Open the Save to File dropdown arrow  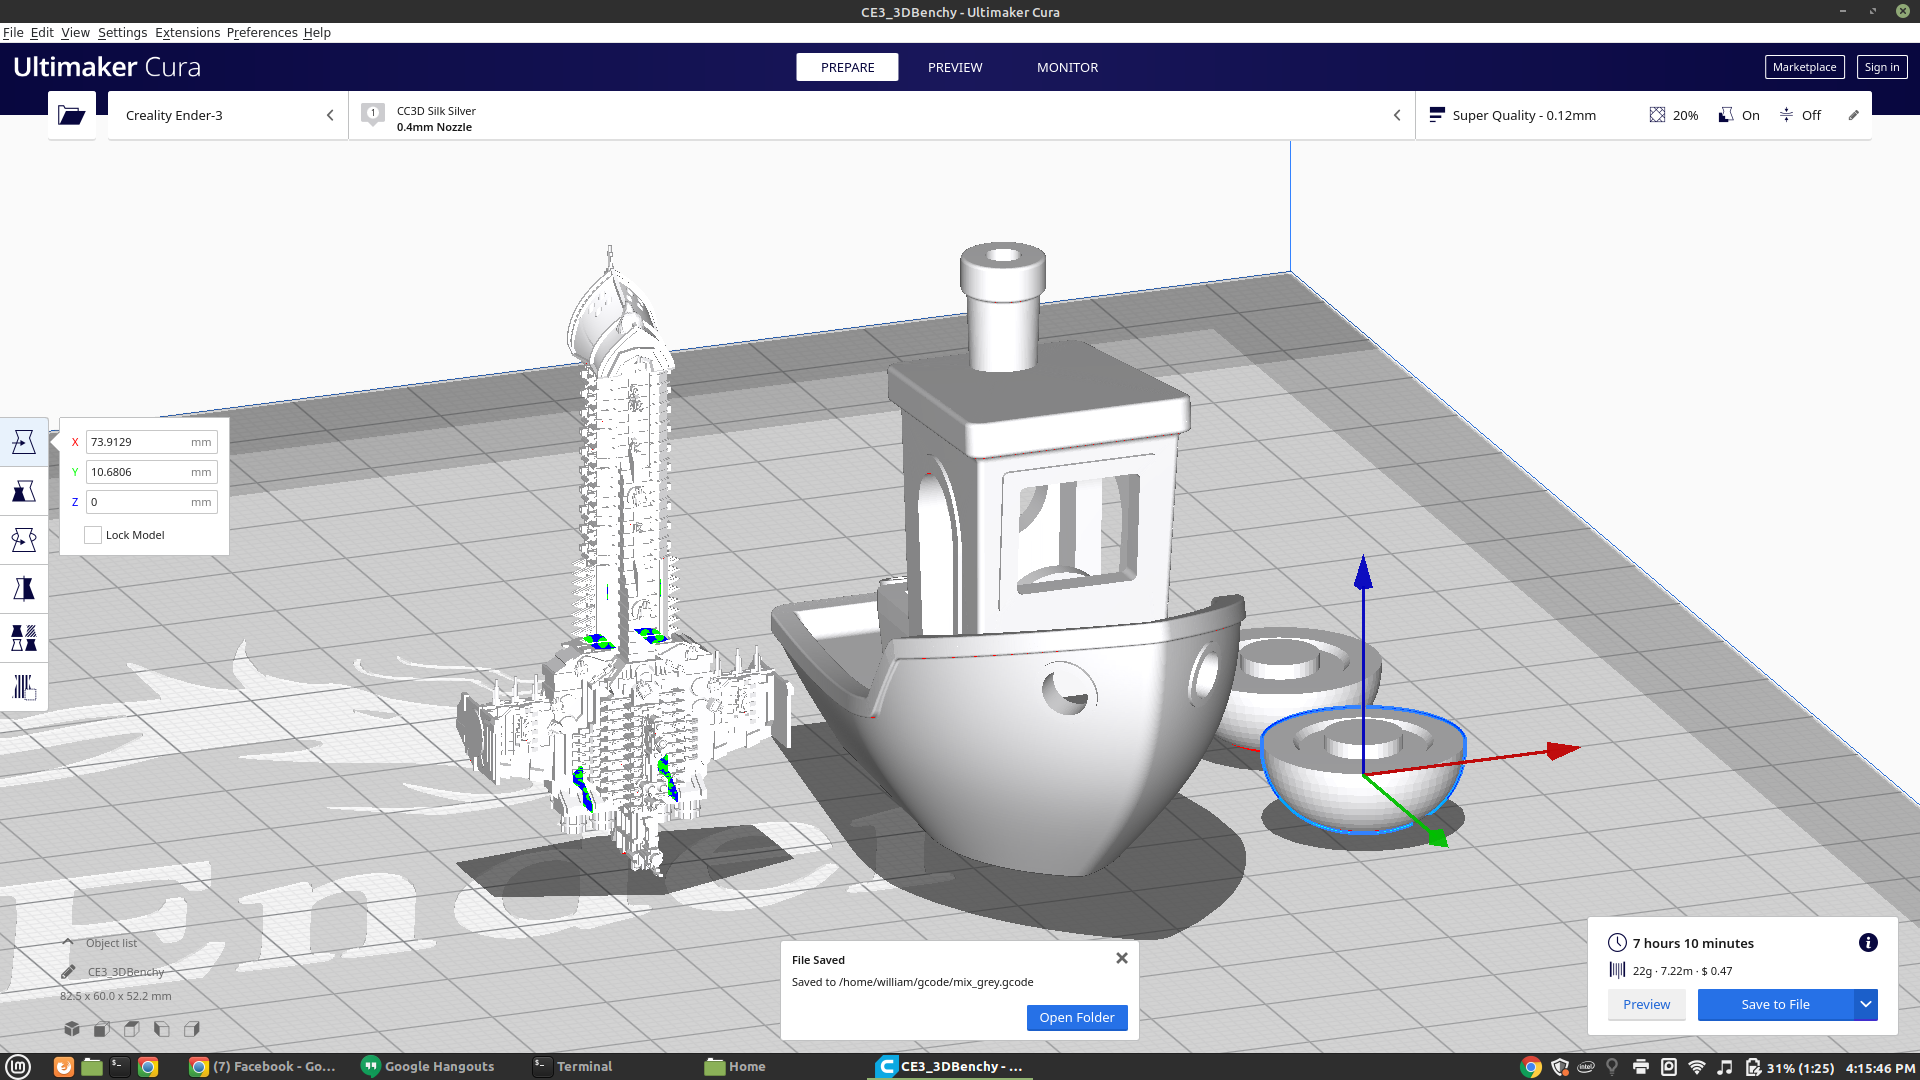click(x=1866, y=1004)
